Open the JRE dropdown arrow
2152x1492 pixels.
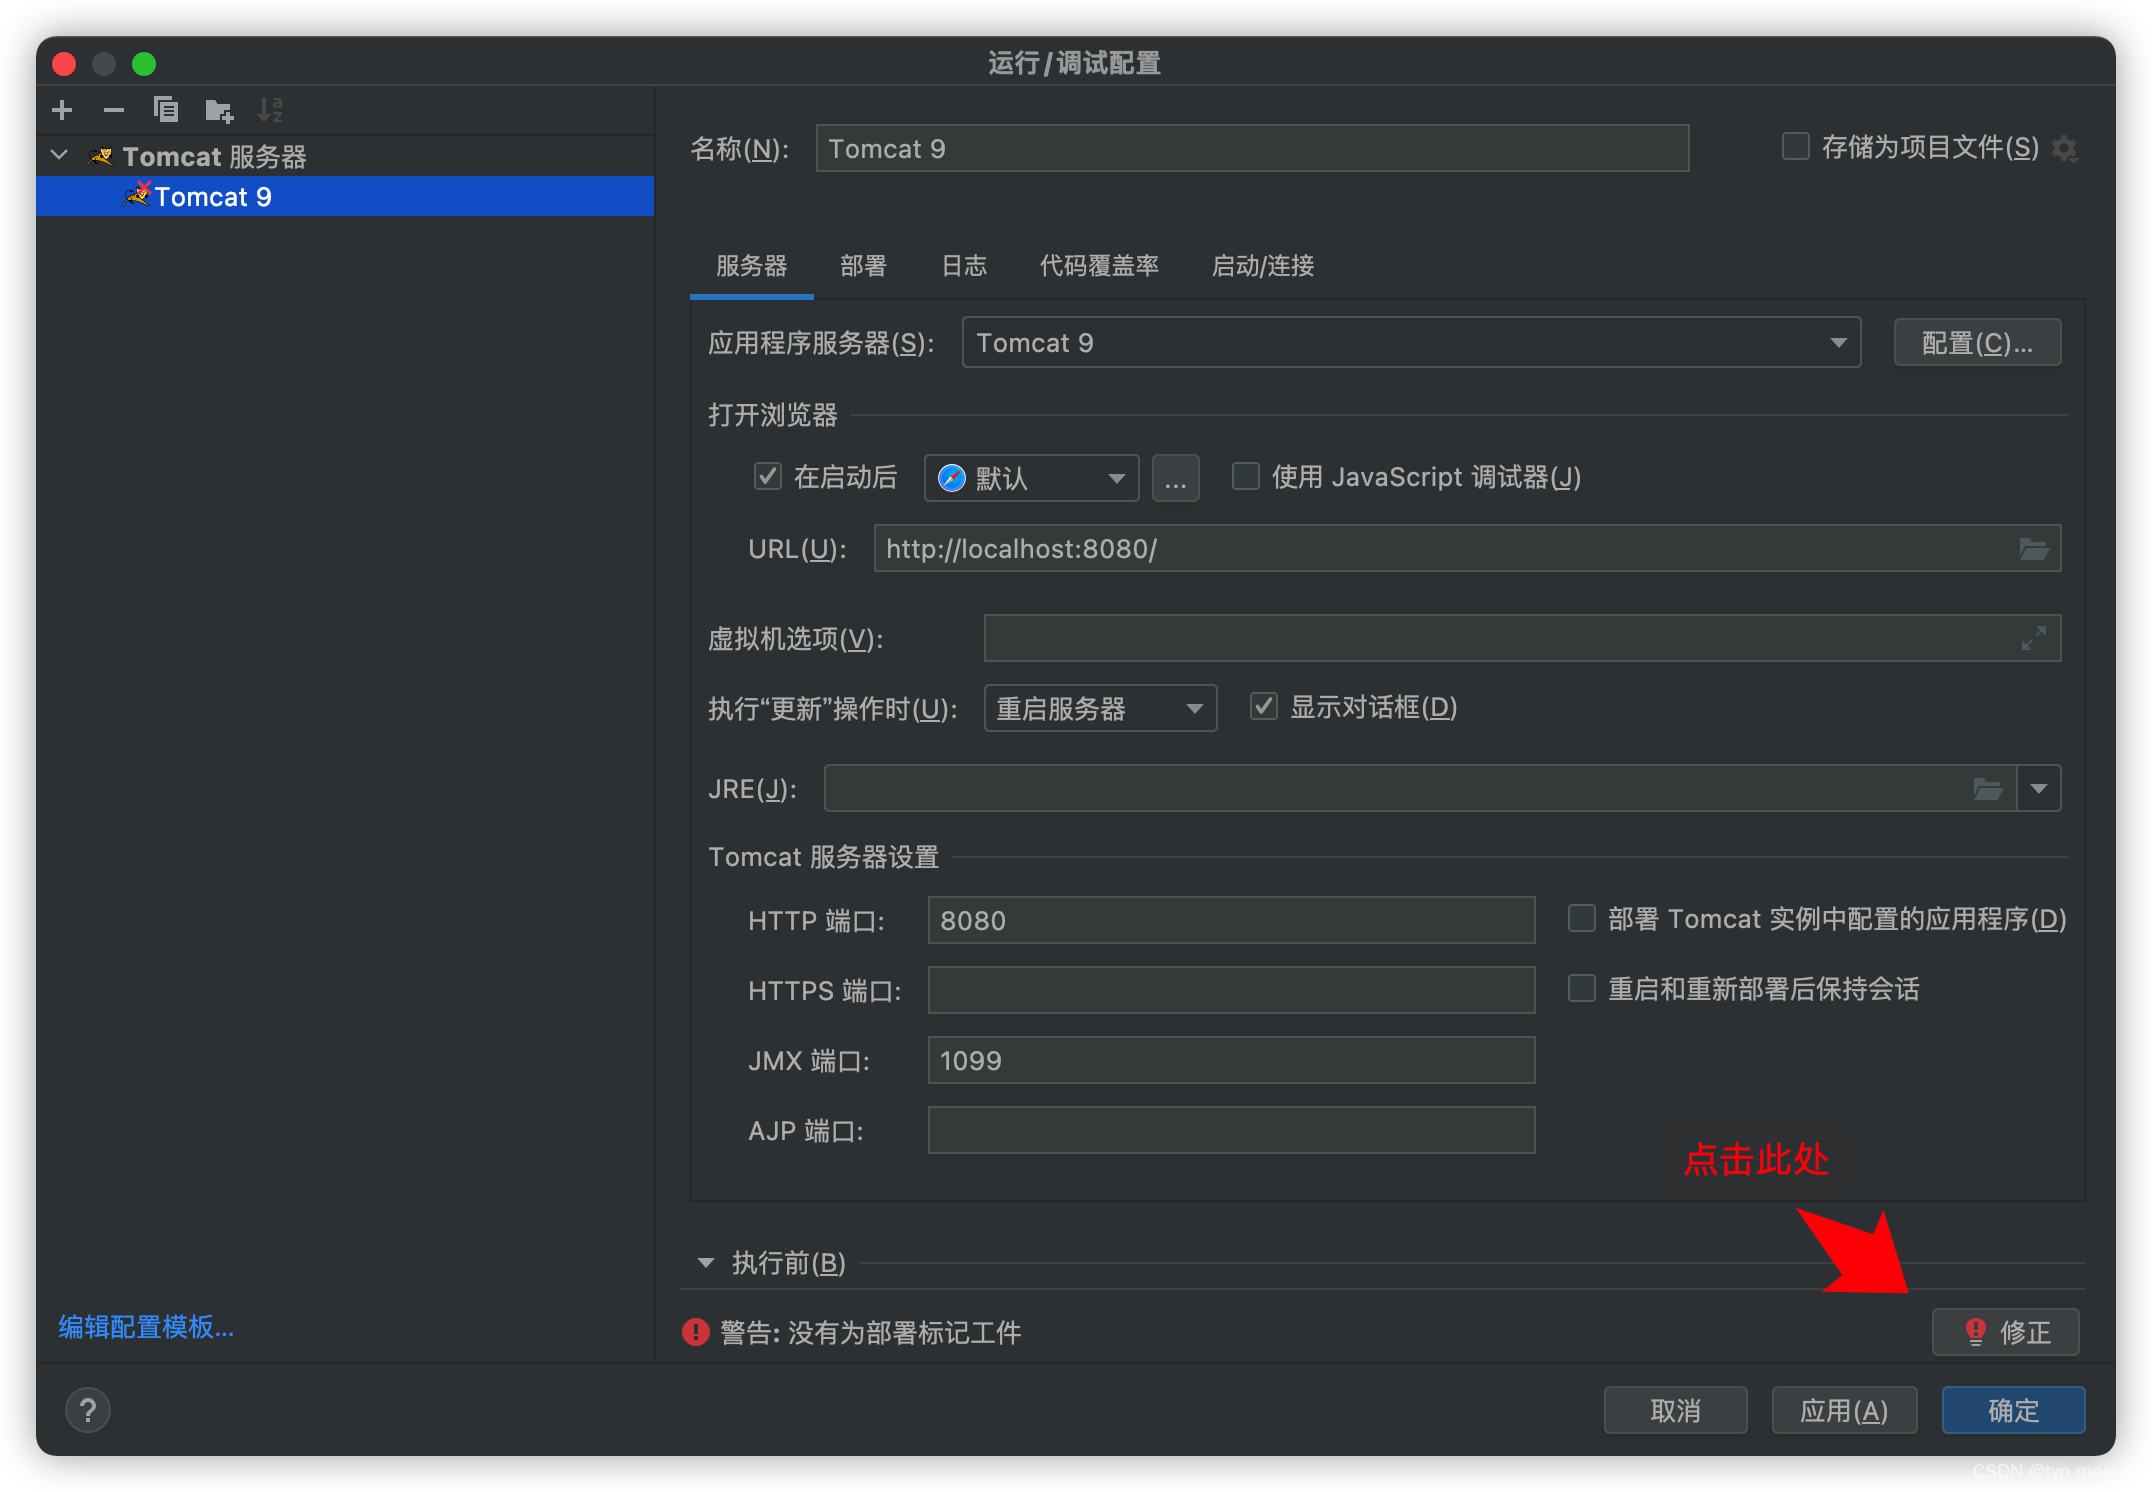pos(2039,789)
